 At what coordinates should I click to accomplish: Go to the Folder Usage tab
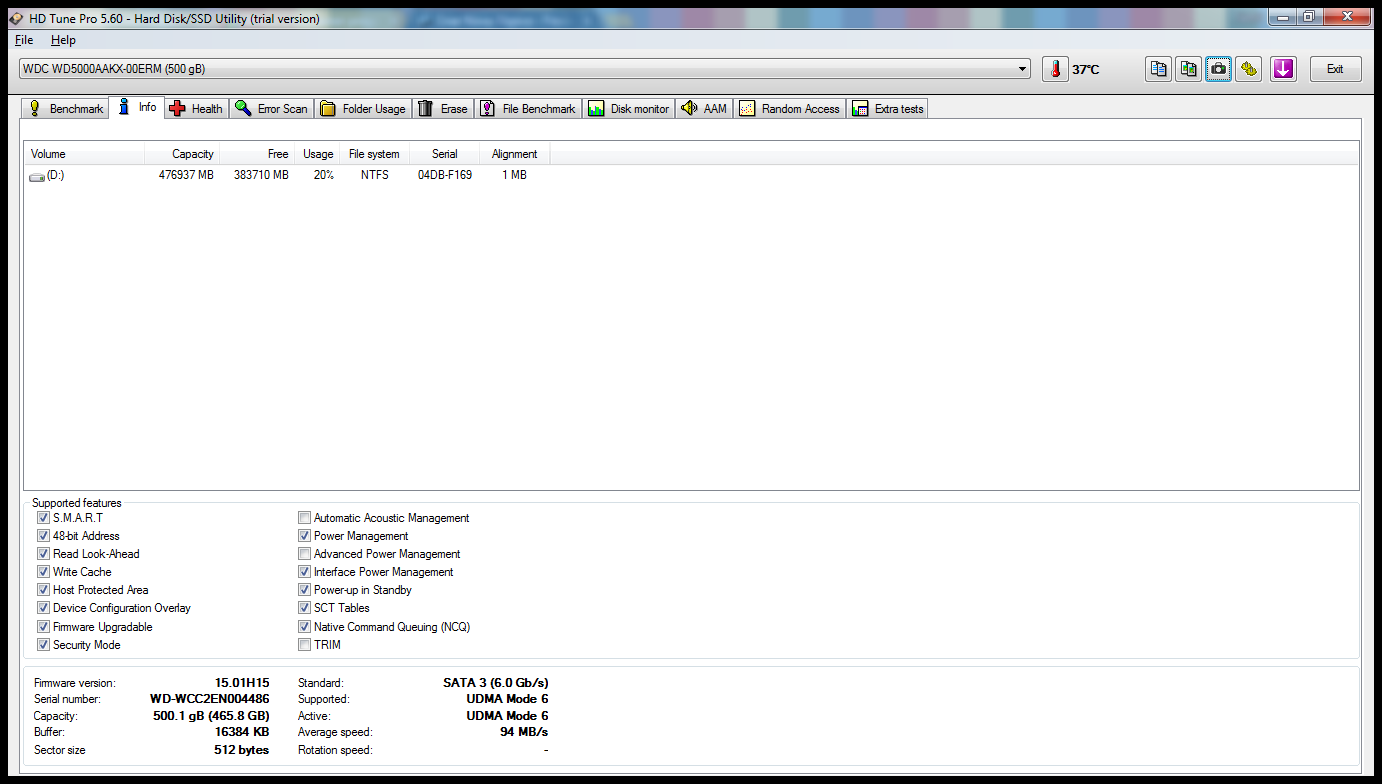coord(363,108)
